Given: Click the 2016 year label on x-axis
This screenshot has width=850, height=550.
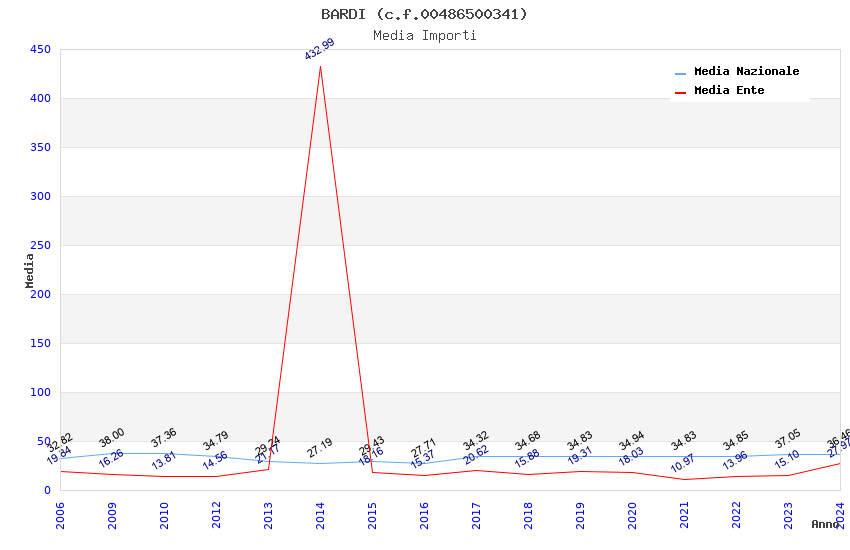Looking at the screenshot, I should tap(424, 515).
